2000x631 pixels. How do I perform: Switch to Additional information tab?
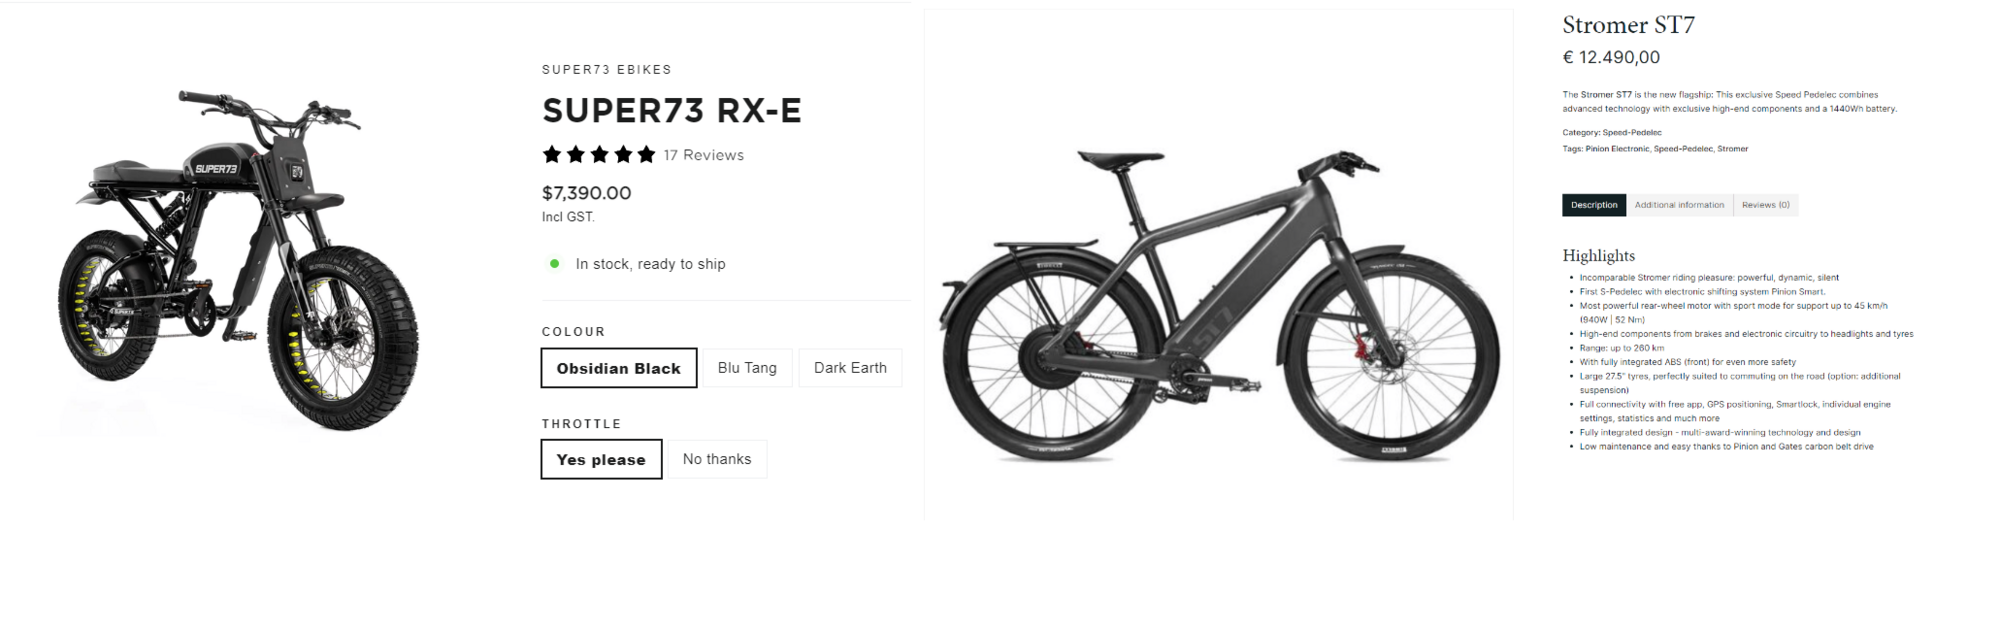click(x=1679, y=205)
